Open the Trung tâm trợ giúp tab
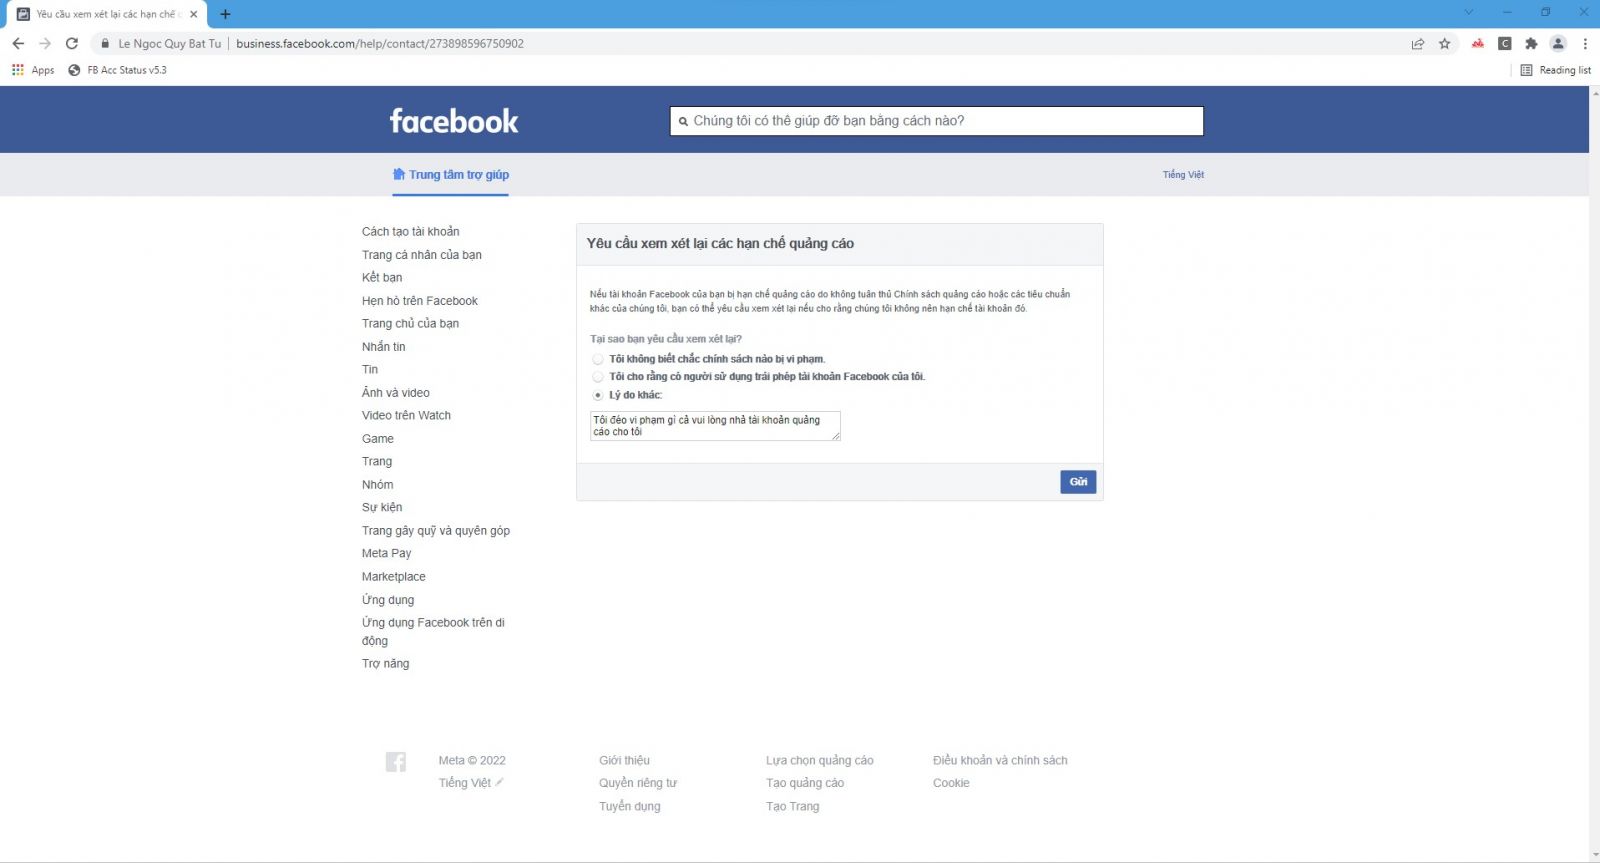Image resolution: width=1600 pixels, height=863 pixels. (451, 175)
